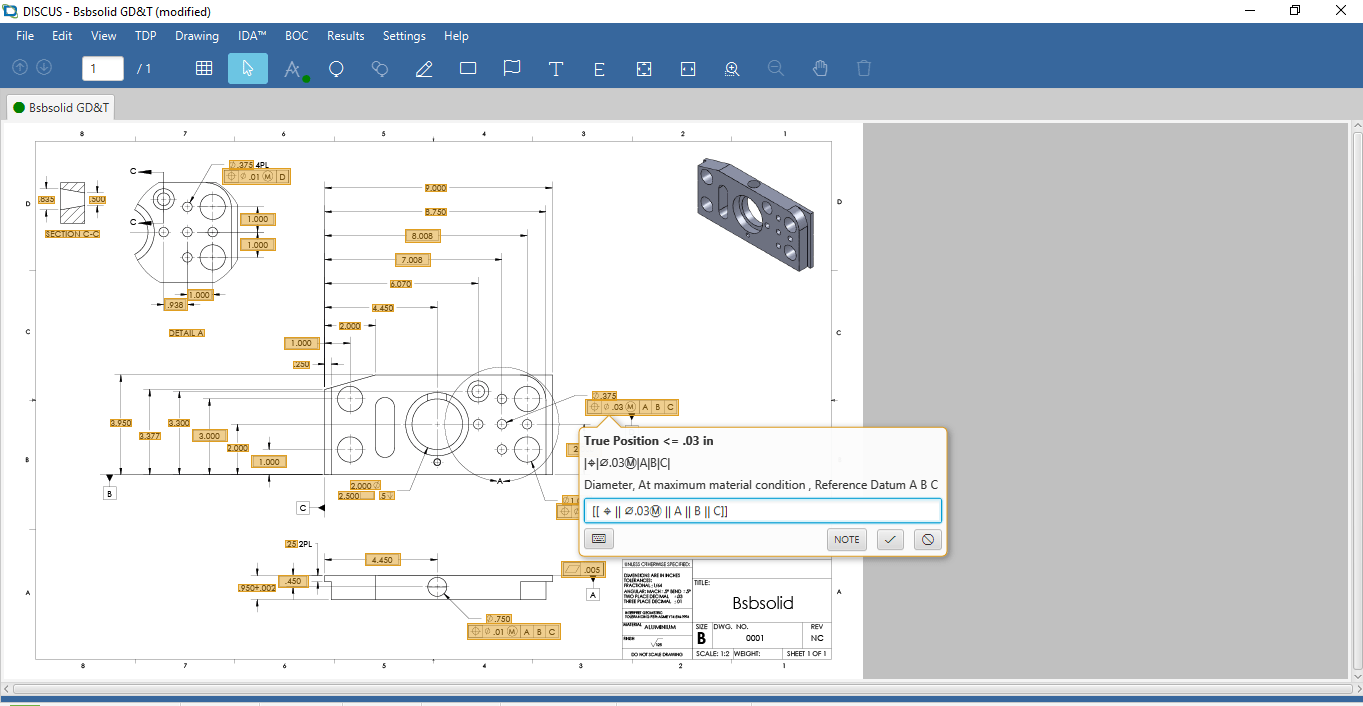Image resolution: width=1363 pixels, height=706 pixels.
Task: Select the fit-to-window tool
Action: pos(643,68)
